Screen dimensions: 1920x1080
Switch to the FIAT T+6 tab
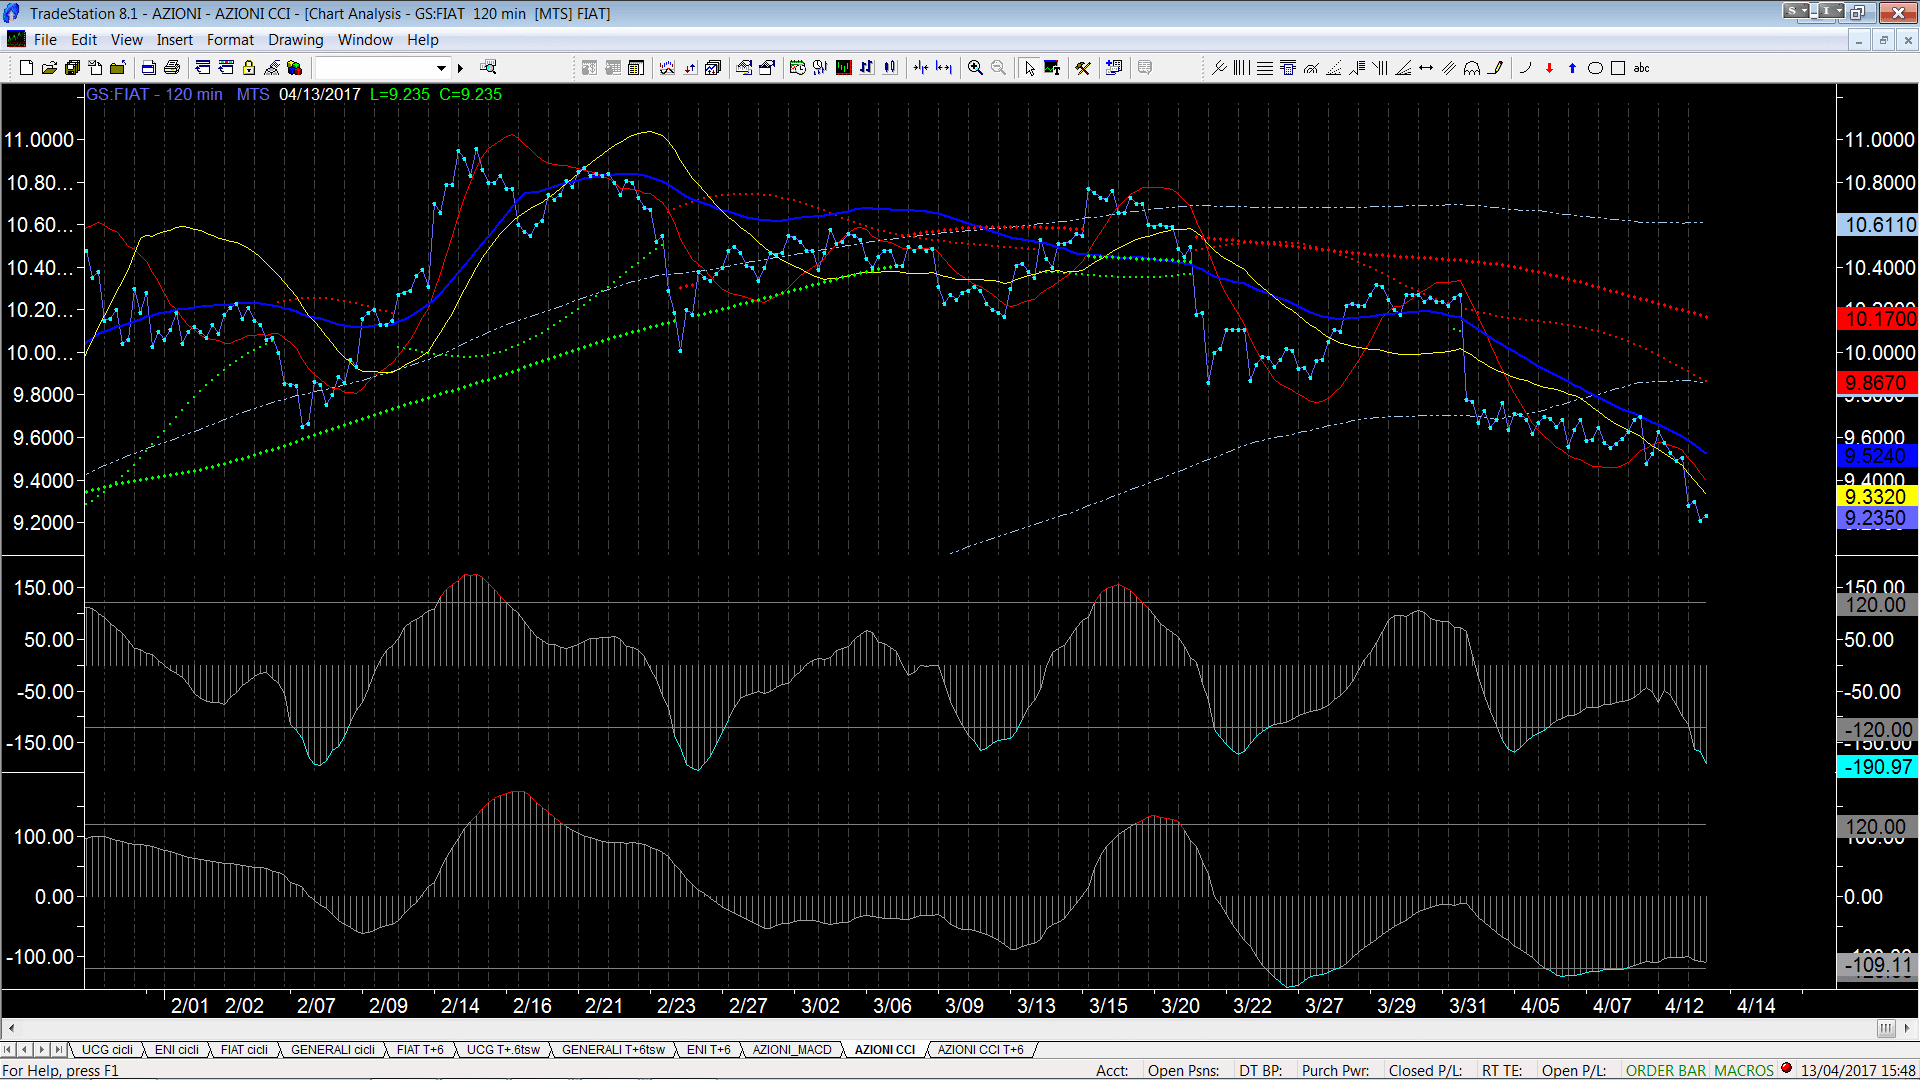point(420,1050)
